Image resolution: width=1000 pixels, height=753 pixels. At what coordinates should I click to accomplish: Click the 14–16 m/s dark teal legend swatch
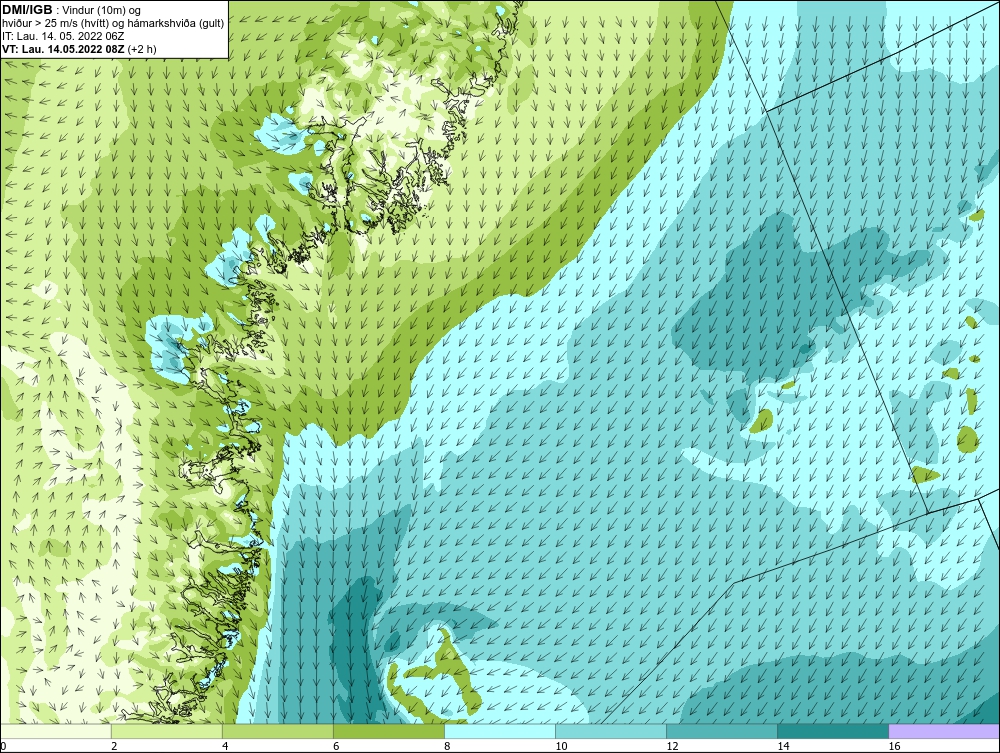click(x=832, y=731)
